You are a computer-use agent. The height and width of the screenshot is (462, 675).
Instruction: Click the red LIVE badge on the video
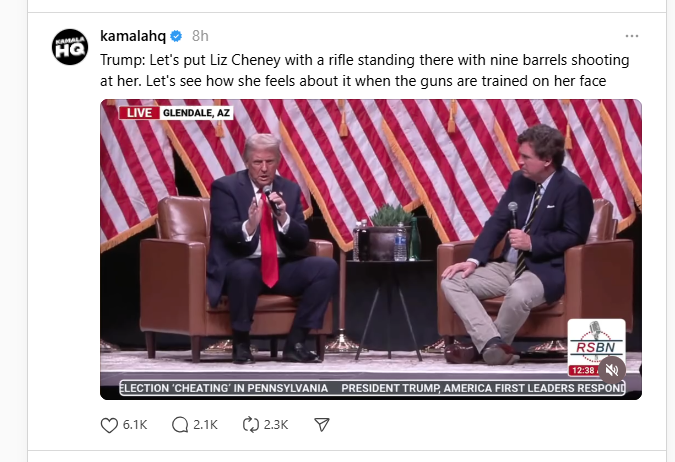pos(138,113)
